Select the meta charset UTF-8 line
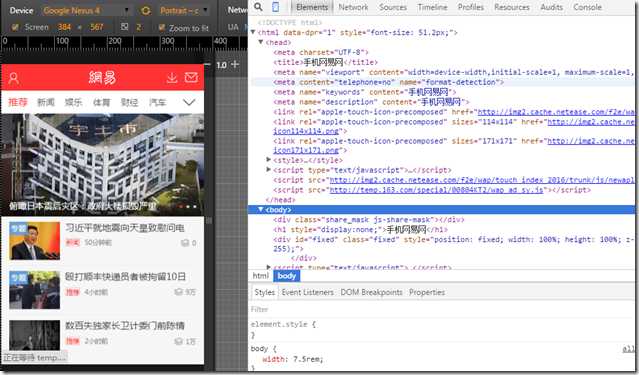Image resolution: width=639 pixels, height=375 pixels. 321,52
